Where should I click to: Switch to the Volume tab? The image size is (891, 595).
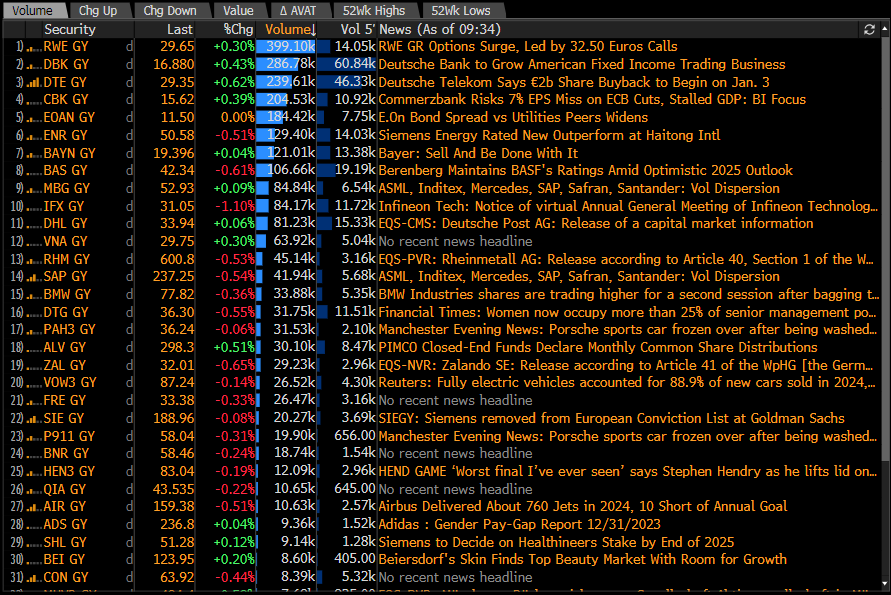pos(32,11)
